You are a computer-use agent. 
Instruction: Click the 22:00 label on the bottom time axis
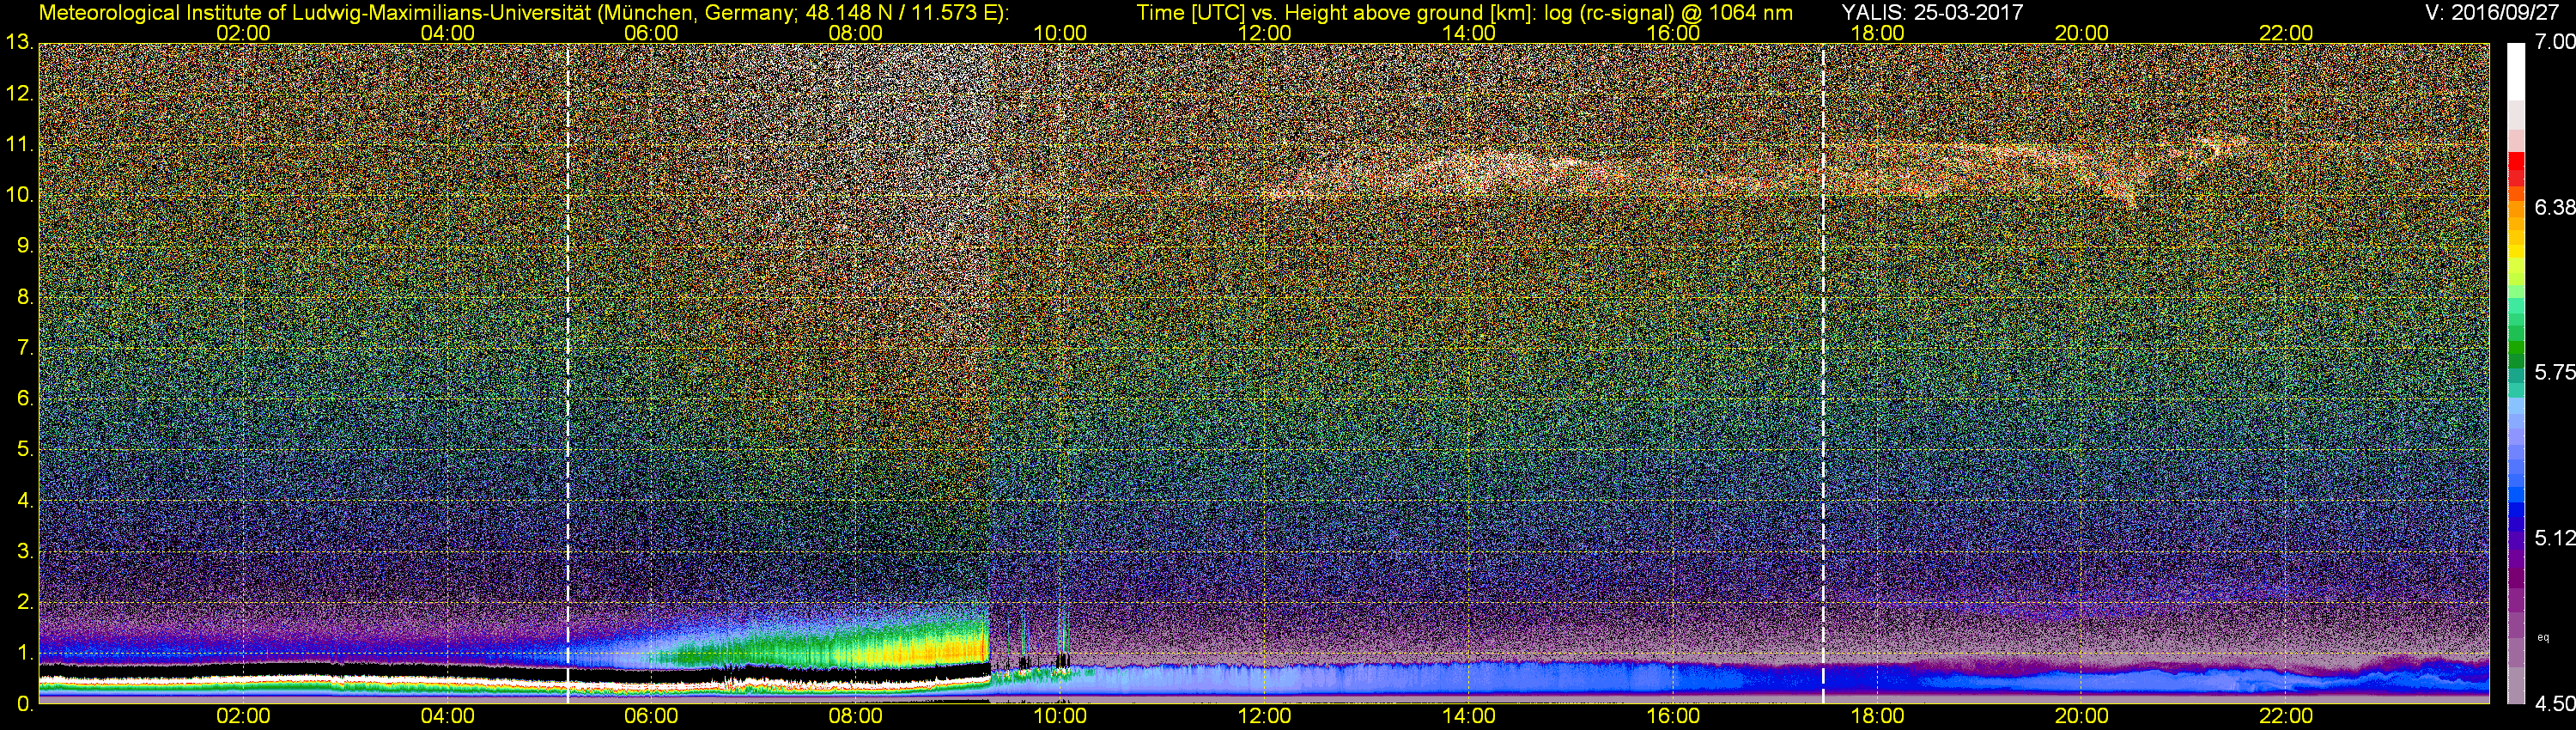pyautogui.click(x=2286, y=717)
